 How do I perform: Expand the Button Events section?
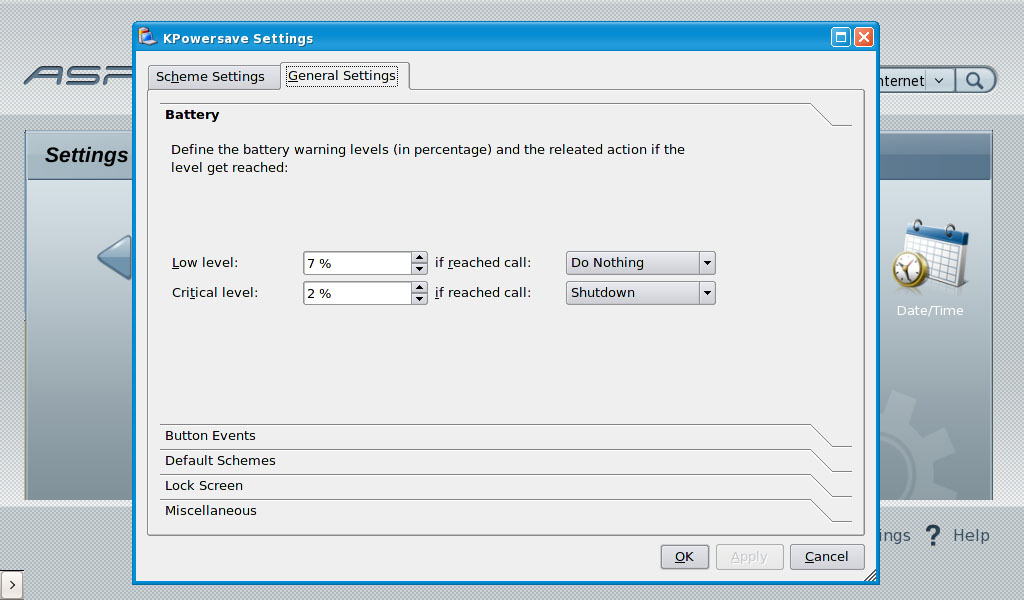click(505, 435)
